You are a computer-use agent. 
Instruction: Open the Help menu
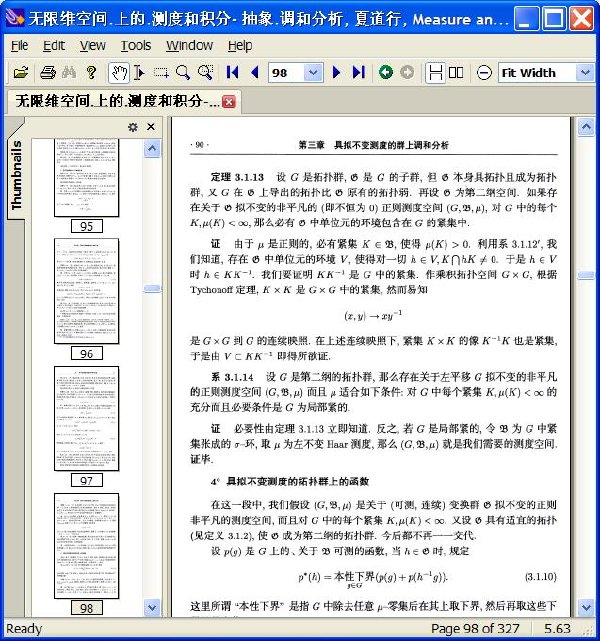pos(240,46)
